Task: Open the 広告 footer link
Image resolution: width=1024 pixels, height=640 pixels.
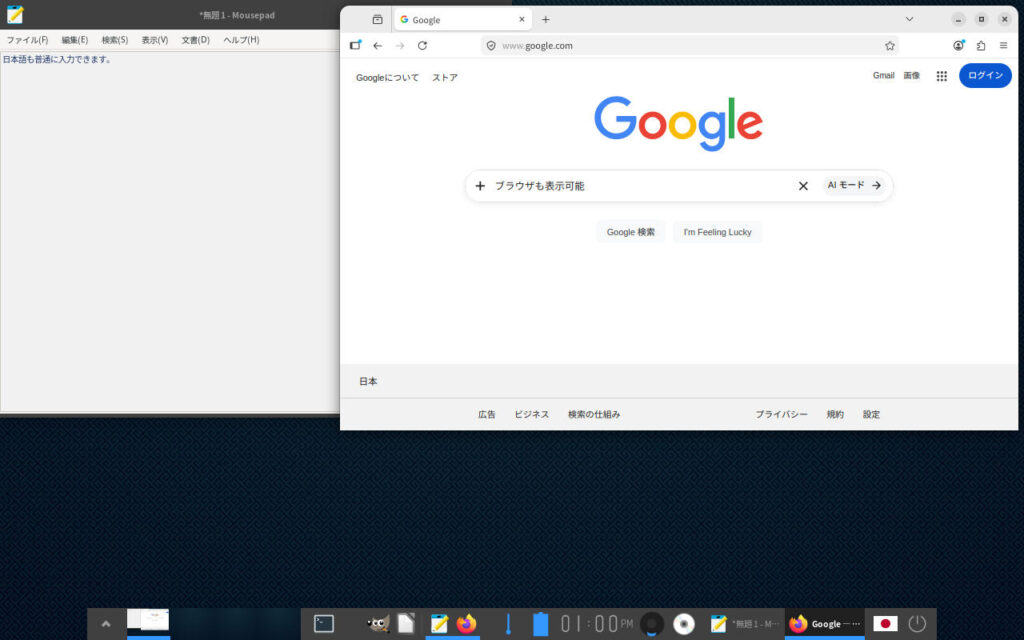Action: (x=487, y=415)
